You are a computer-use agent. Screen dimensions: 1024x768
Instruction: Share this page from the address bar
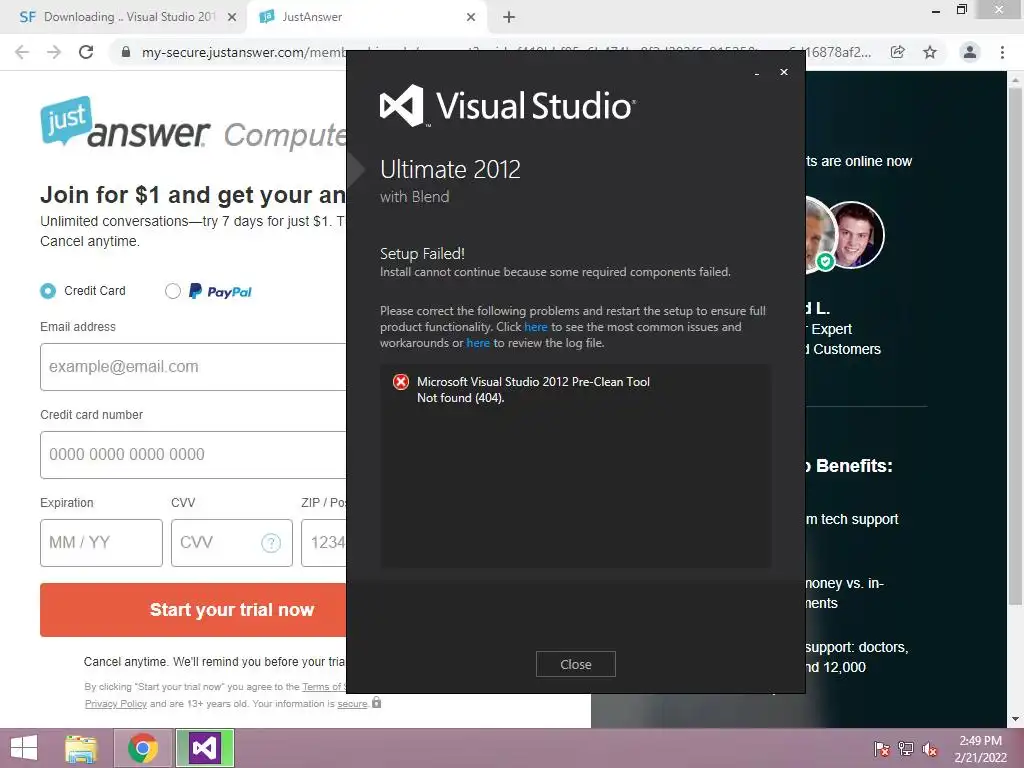point(898,52)
